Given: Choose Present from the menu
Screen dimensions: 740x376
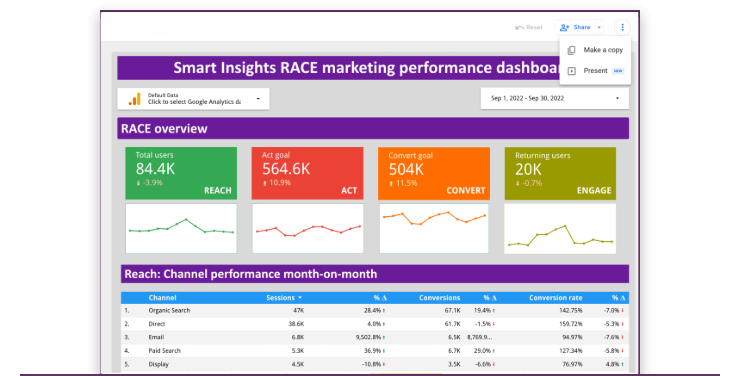Looking at the screenshot, I should [x=596, y=71].
